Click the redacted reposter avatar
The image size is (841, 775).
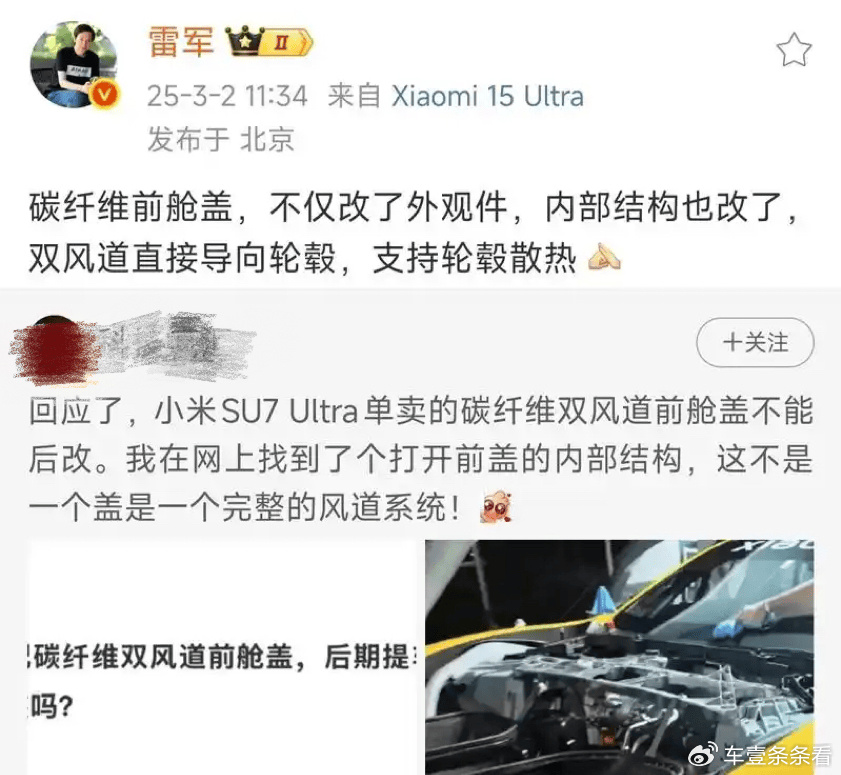pos(56,349)
